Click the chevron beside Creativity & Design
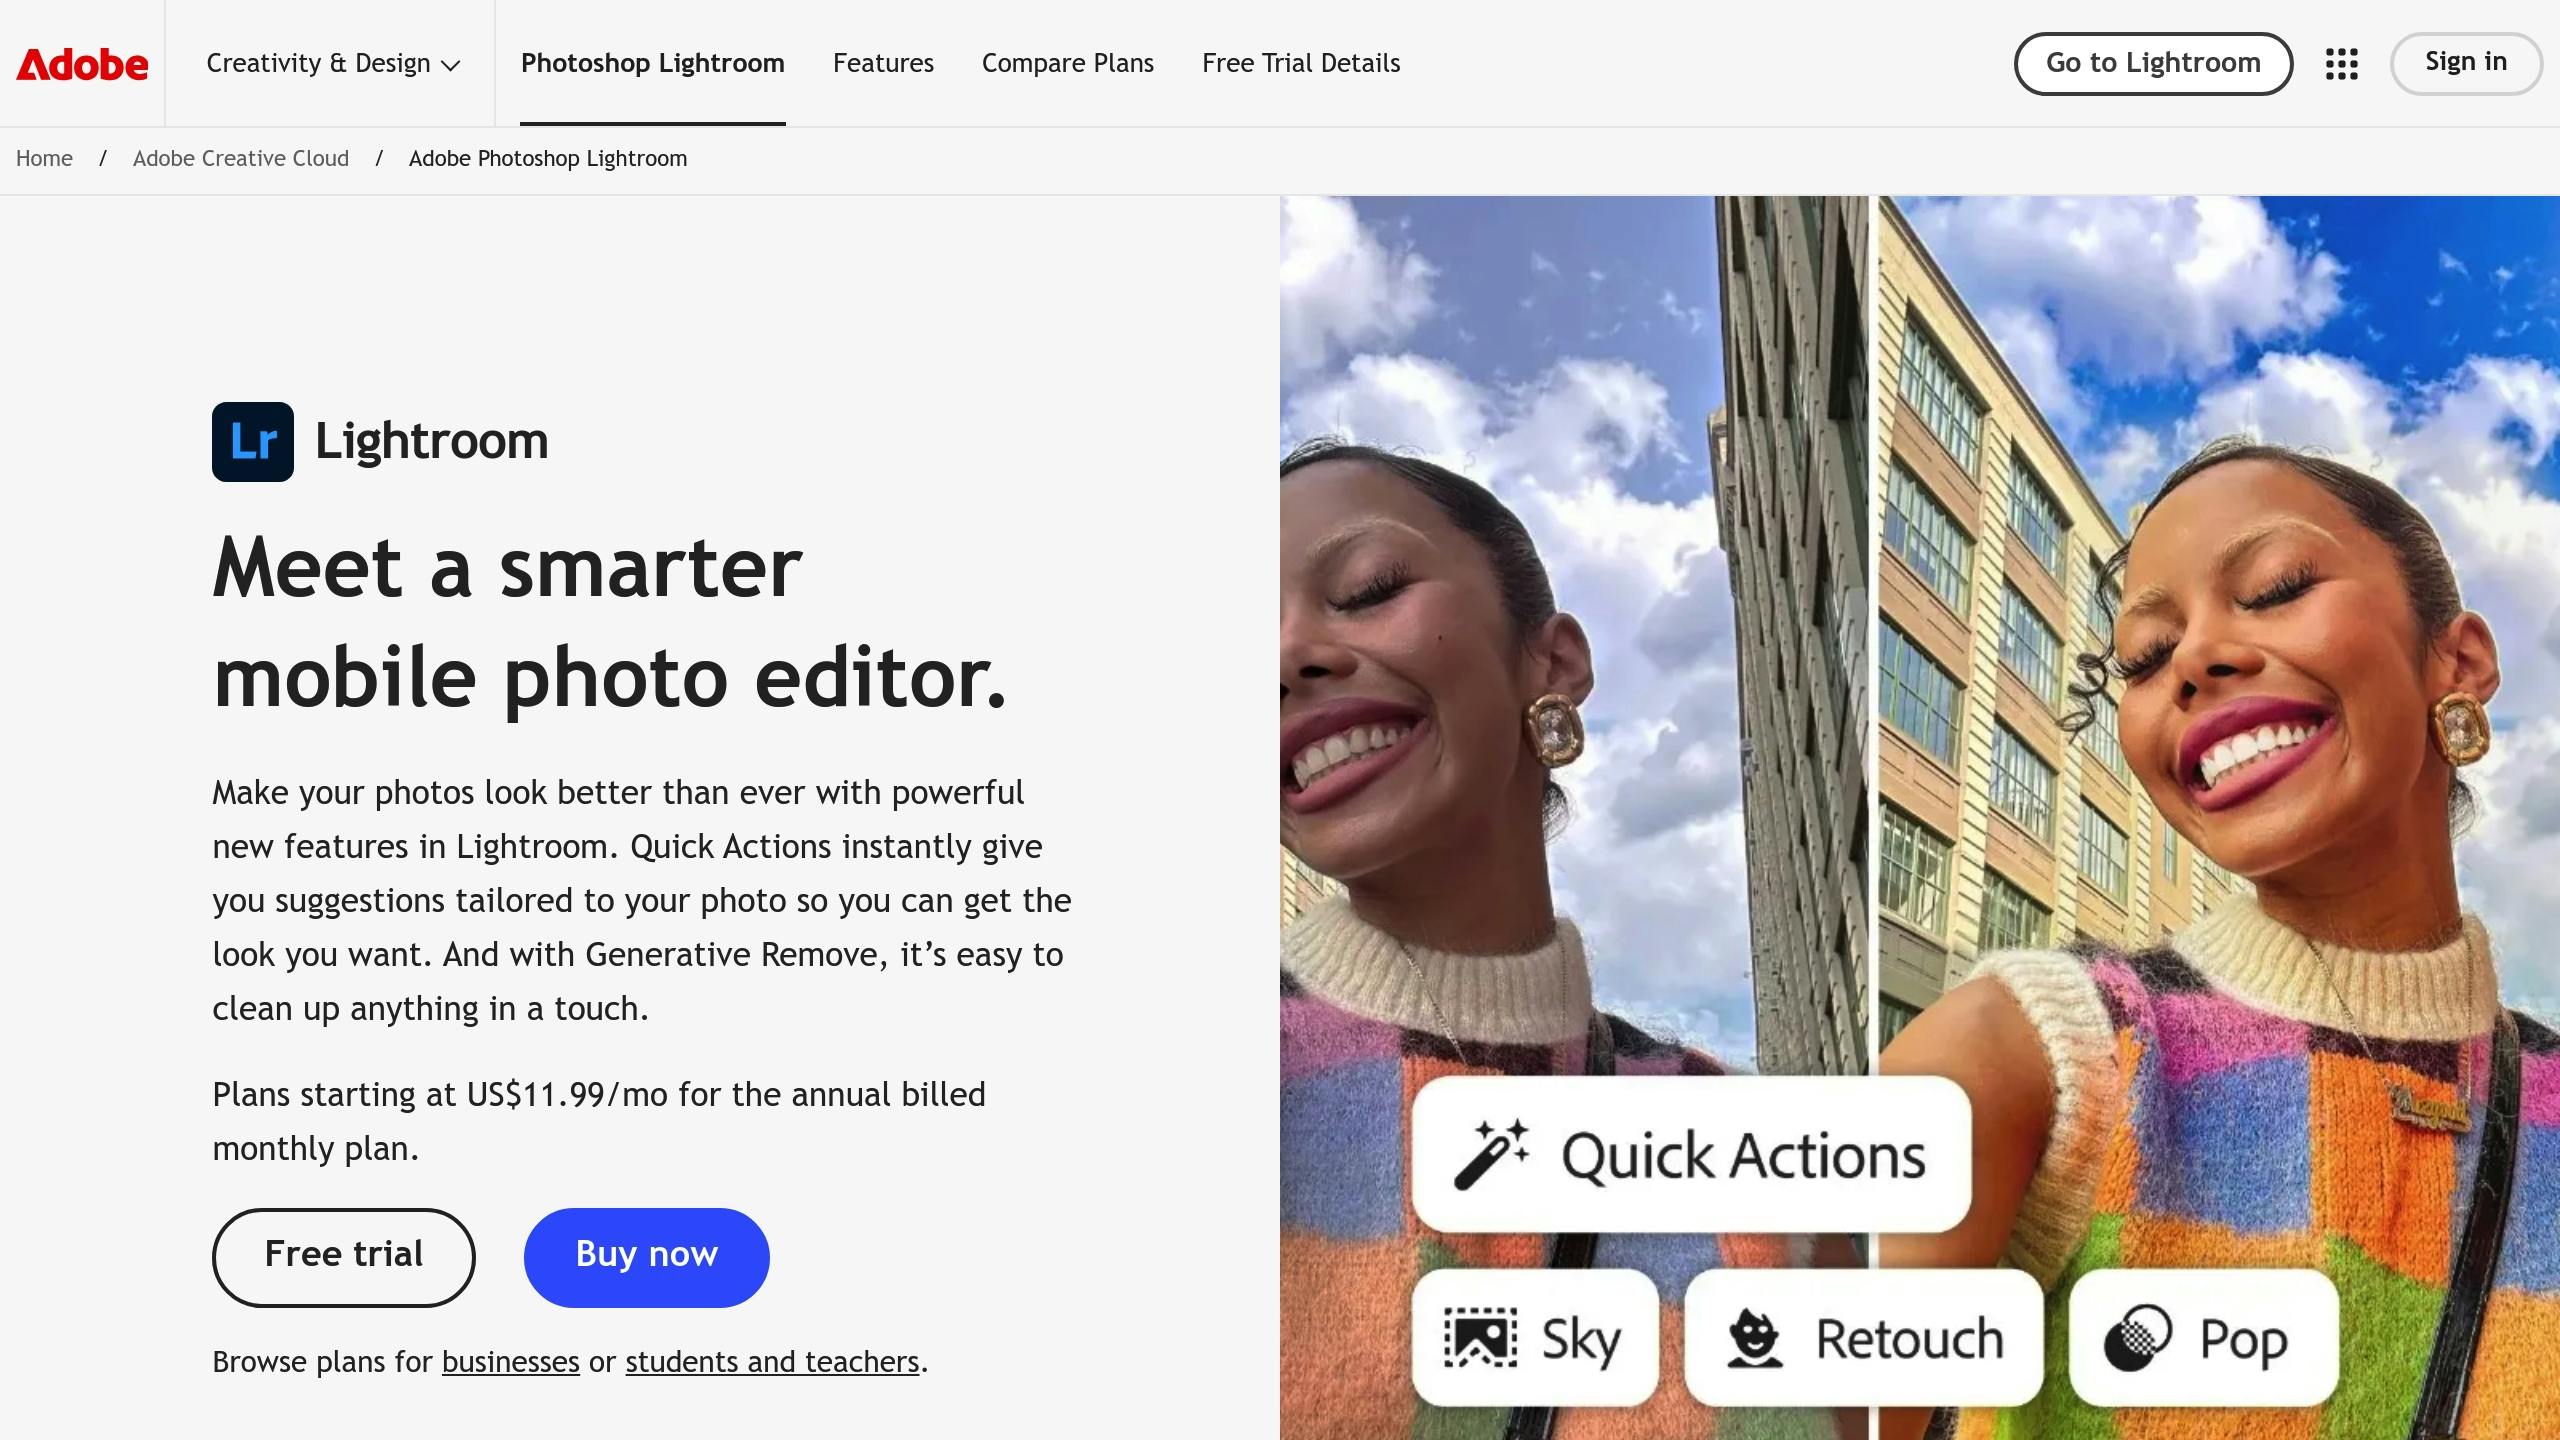The width and height of the screenshot is (2560, 1440). click(x=451, y=66)
